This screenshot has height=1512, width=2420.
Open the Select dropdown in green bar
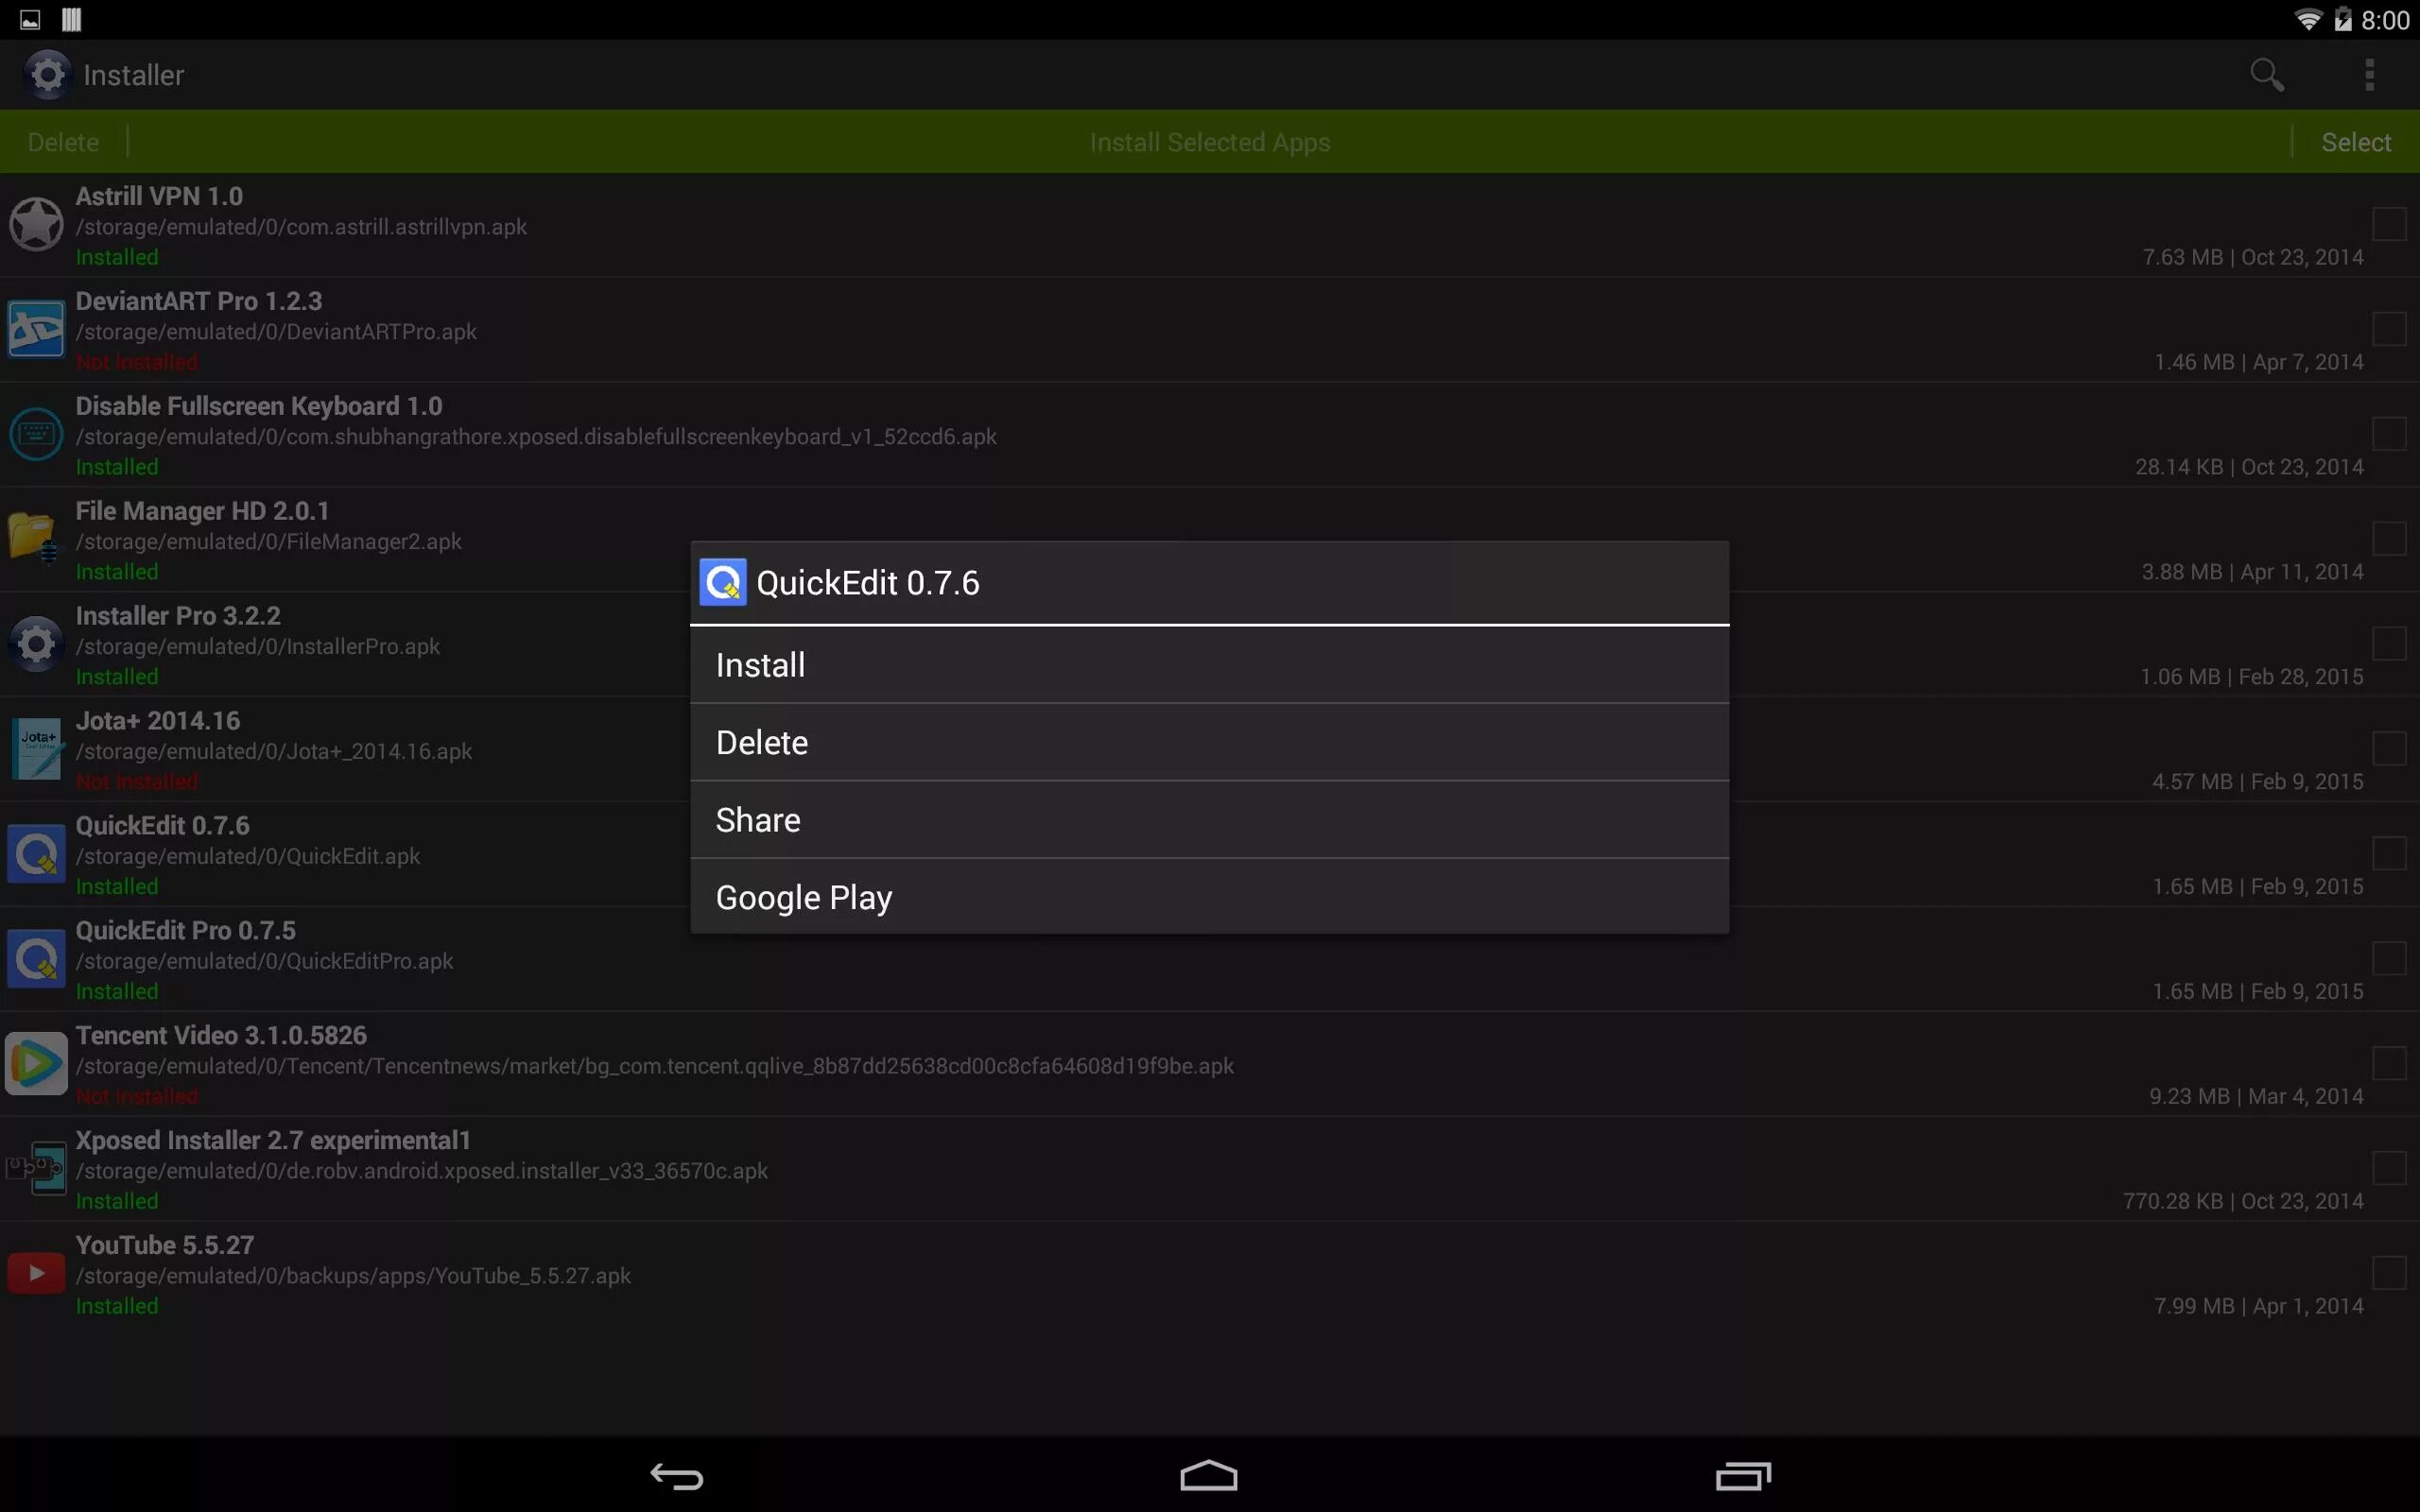(2355, 142)
